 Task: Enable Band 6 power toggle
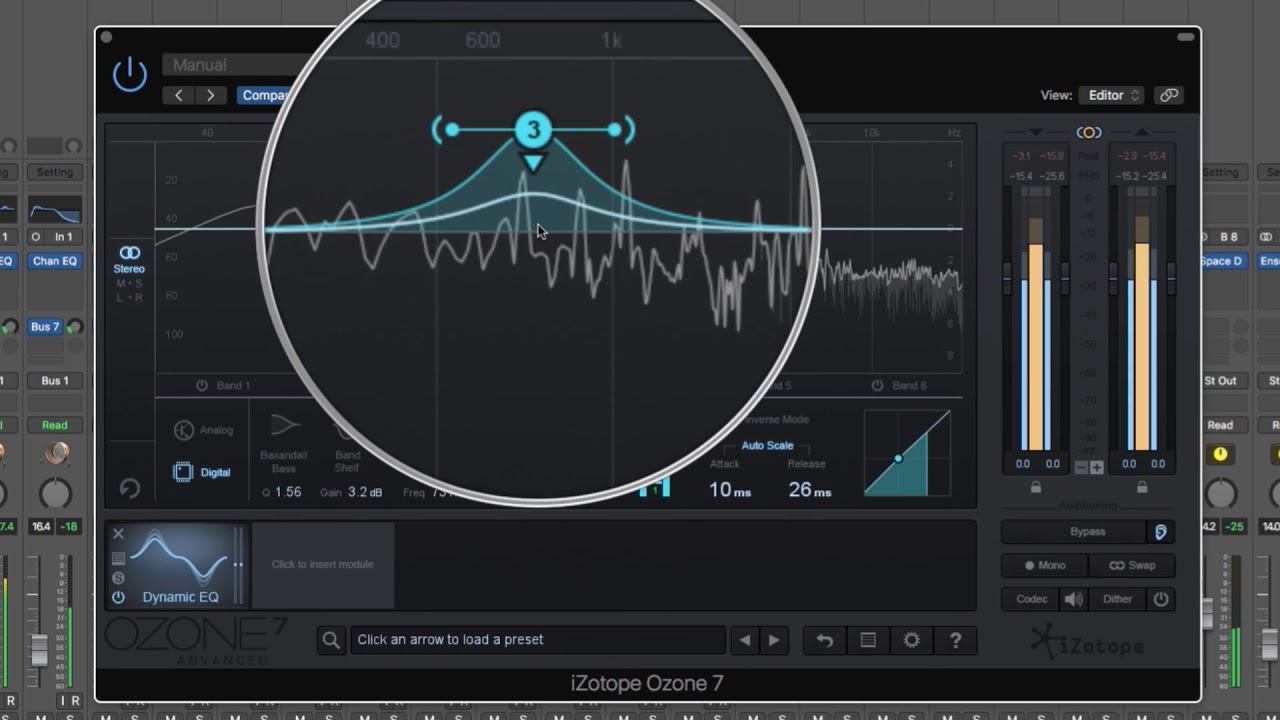(x=877, y=385)
